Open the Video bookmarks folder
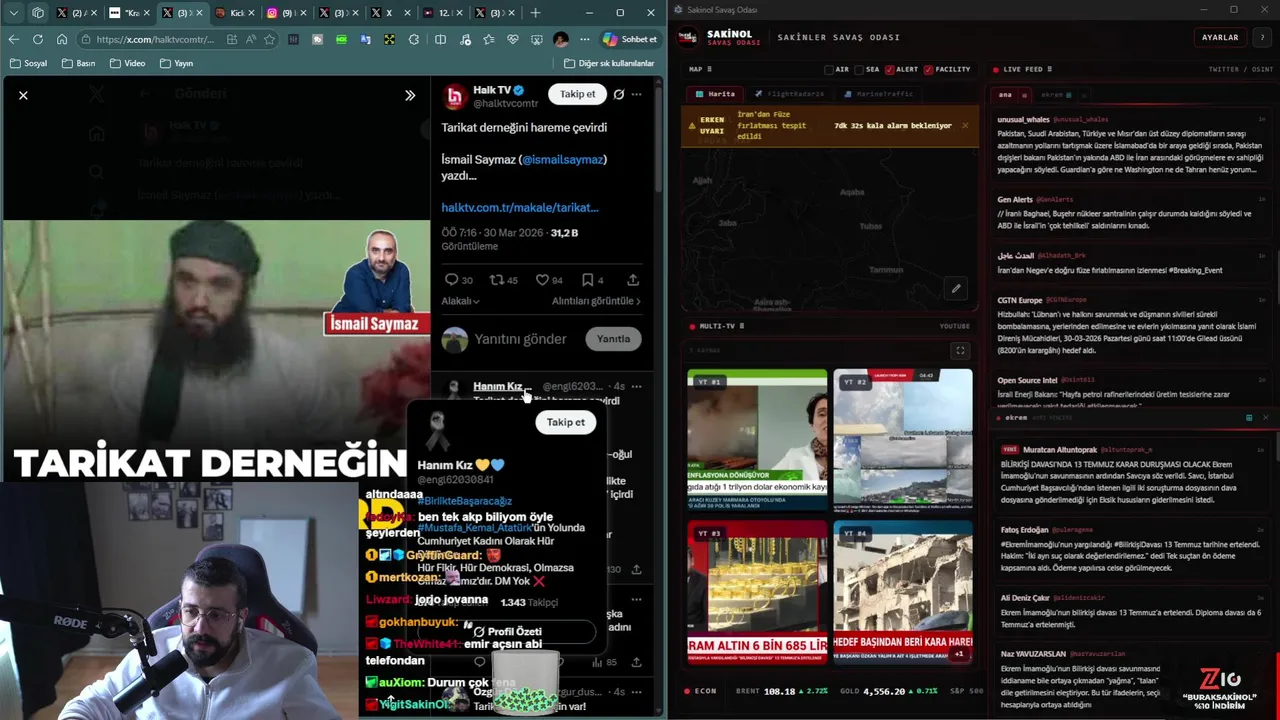Image resolution: width=1280 pixels, height=720 pixels. click(126, 63)
